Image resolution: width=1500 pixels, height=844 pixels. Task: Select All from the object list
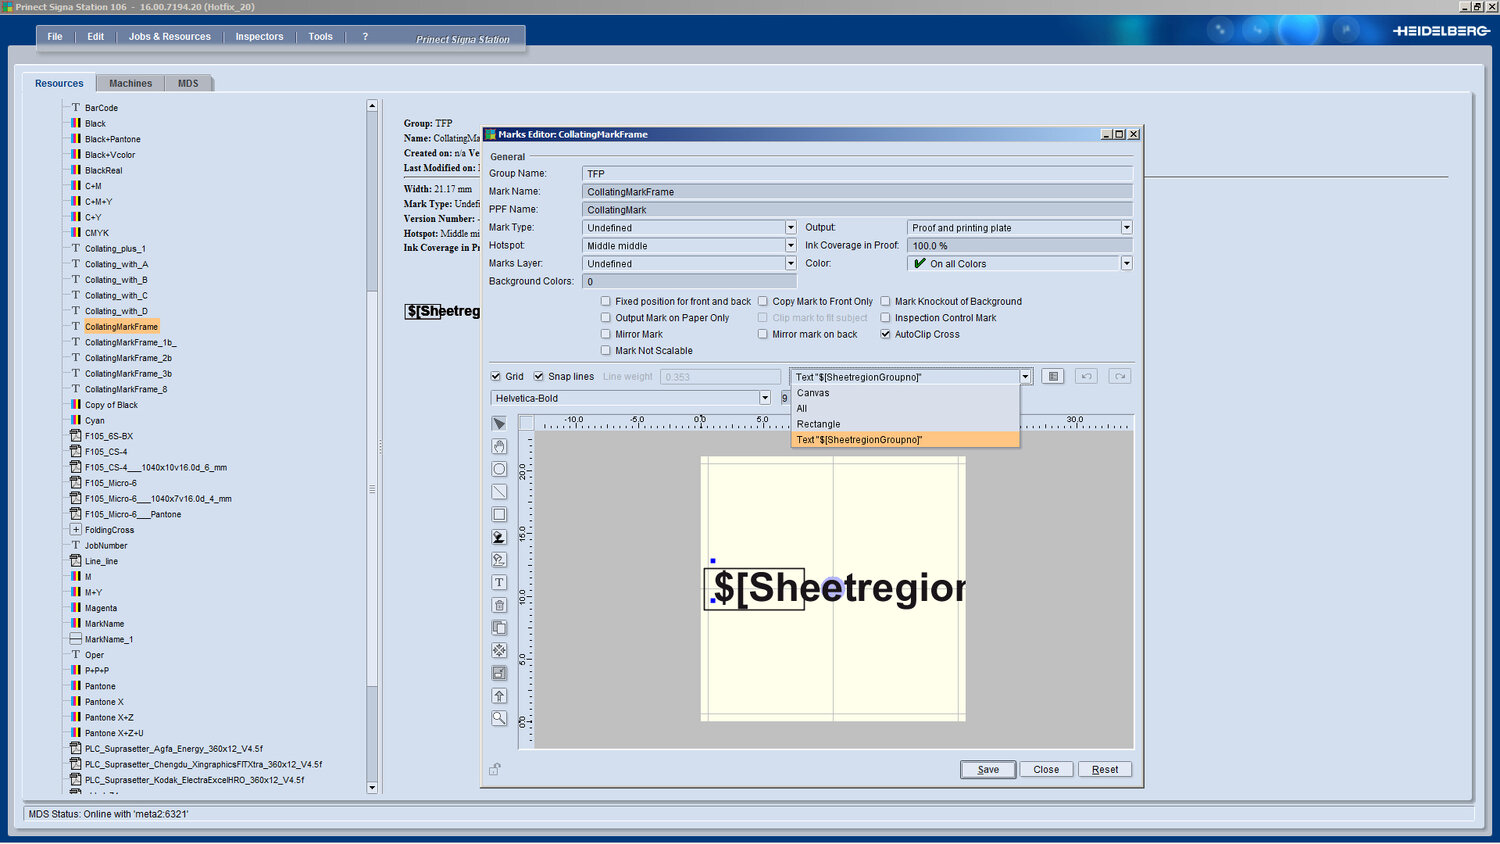[x=905, y=409]
